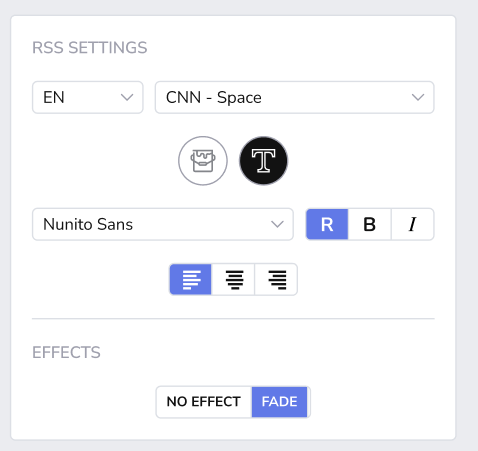Choose the FADE effect option
This screenshot has height=451, width=478.
click(279, 402)
